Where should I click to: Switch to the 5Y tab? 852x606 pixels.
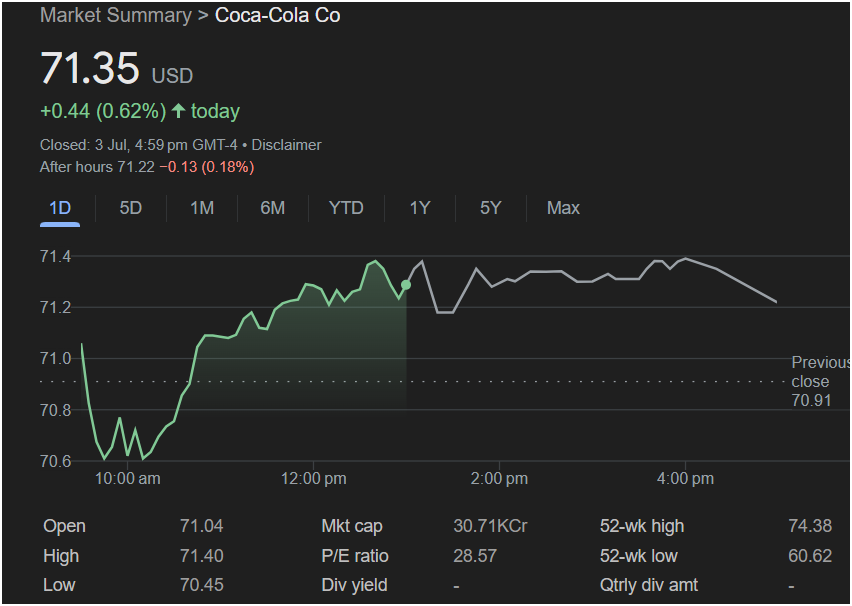click(490, 208)
